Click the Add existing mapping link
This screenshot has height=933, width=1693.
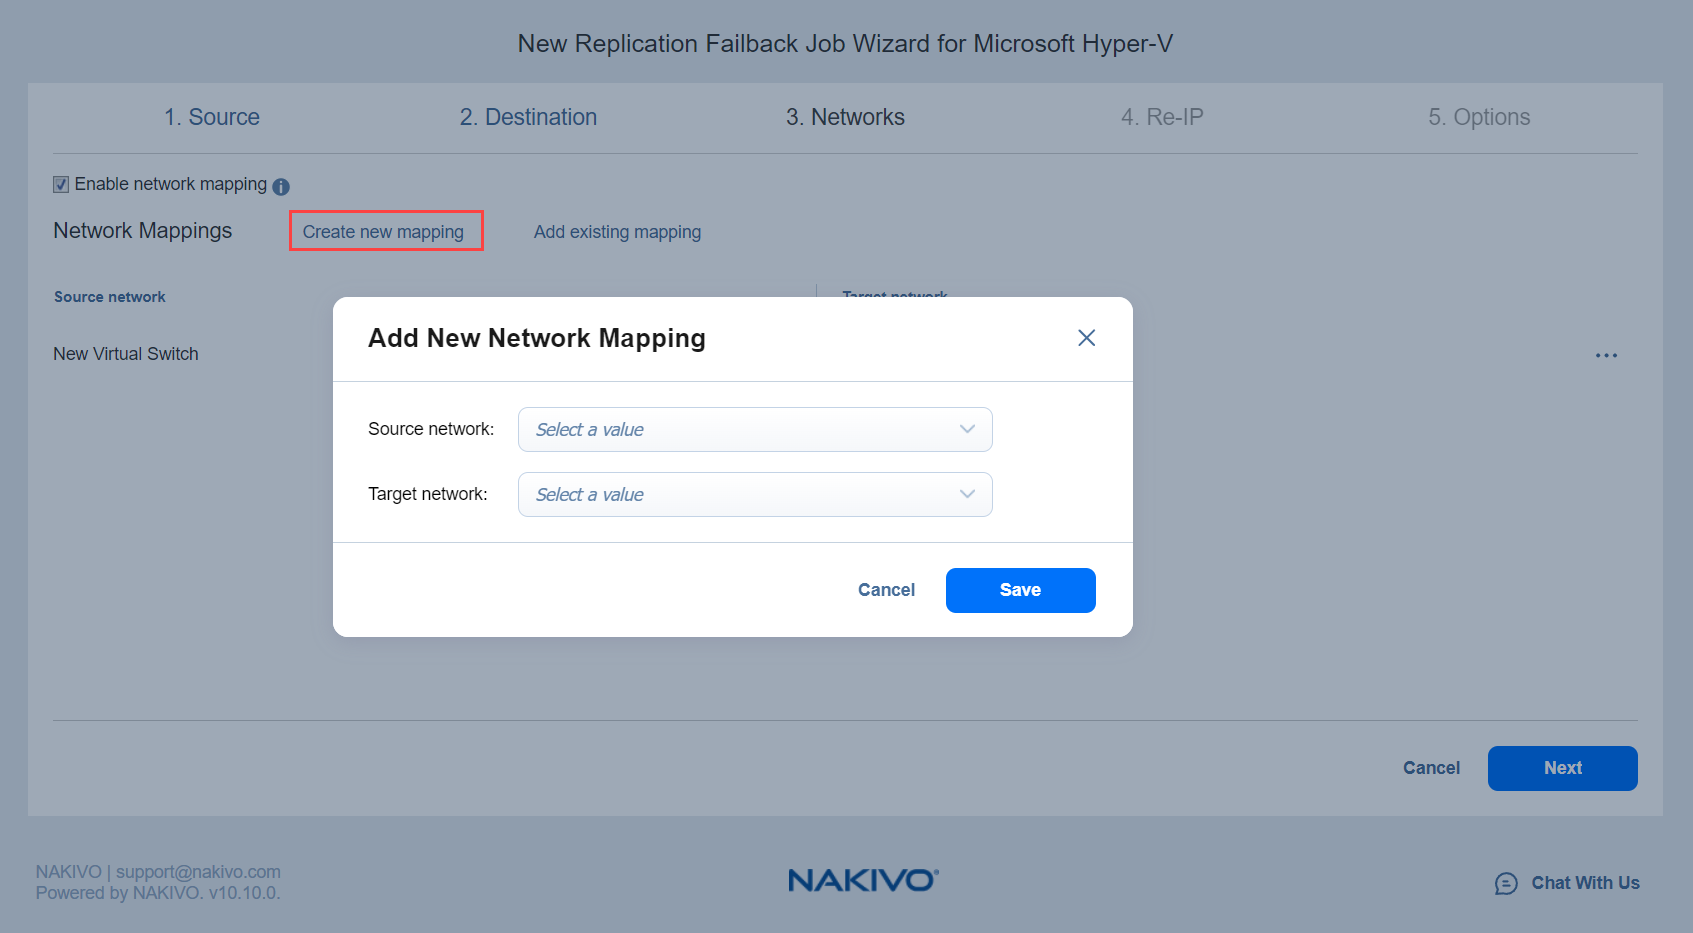click(617, 232)
